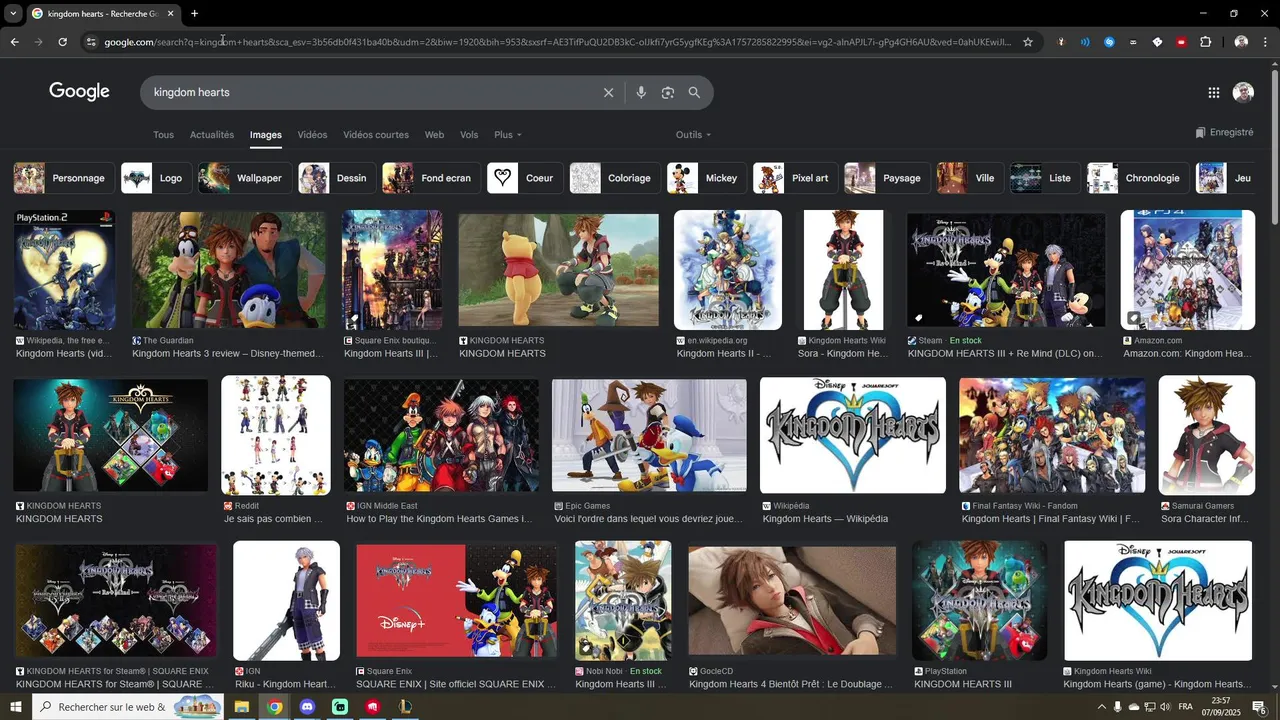
Task: Click the Google logo
Action: pyautogui.click(x=79, y=92)
